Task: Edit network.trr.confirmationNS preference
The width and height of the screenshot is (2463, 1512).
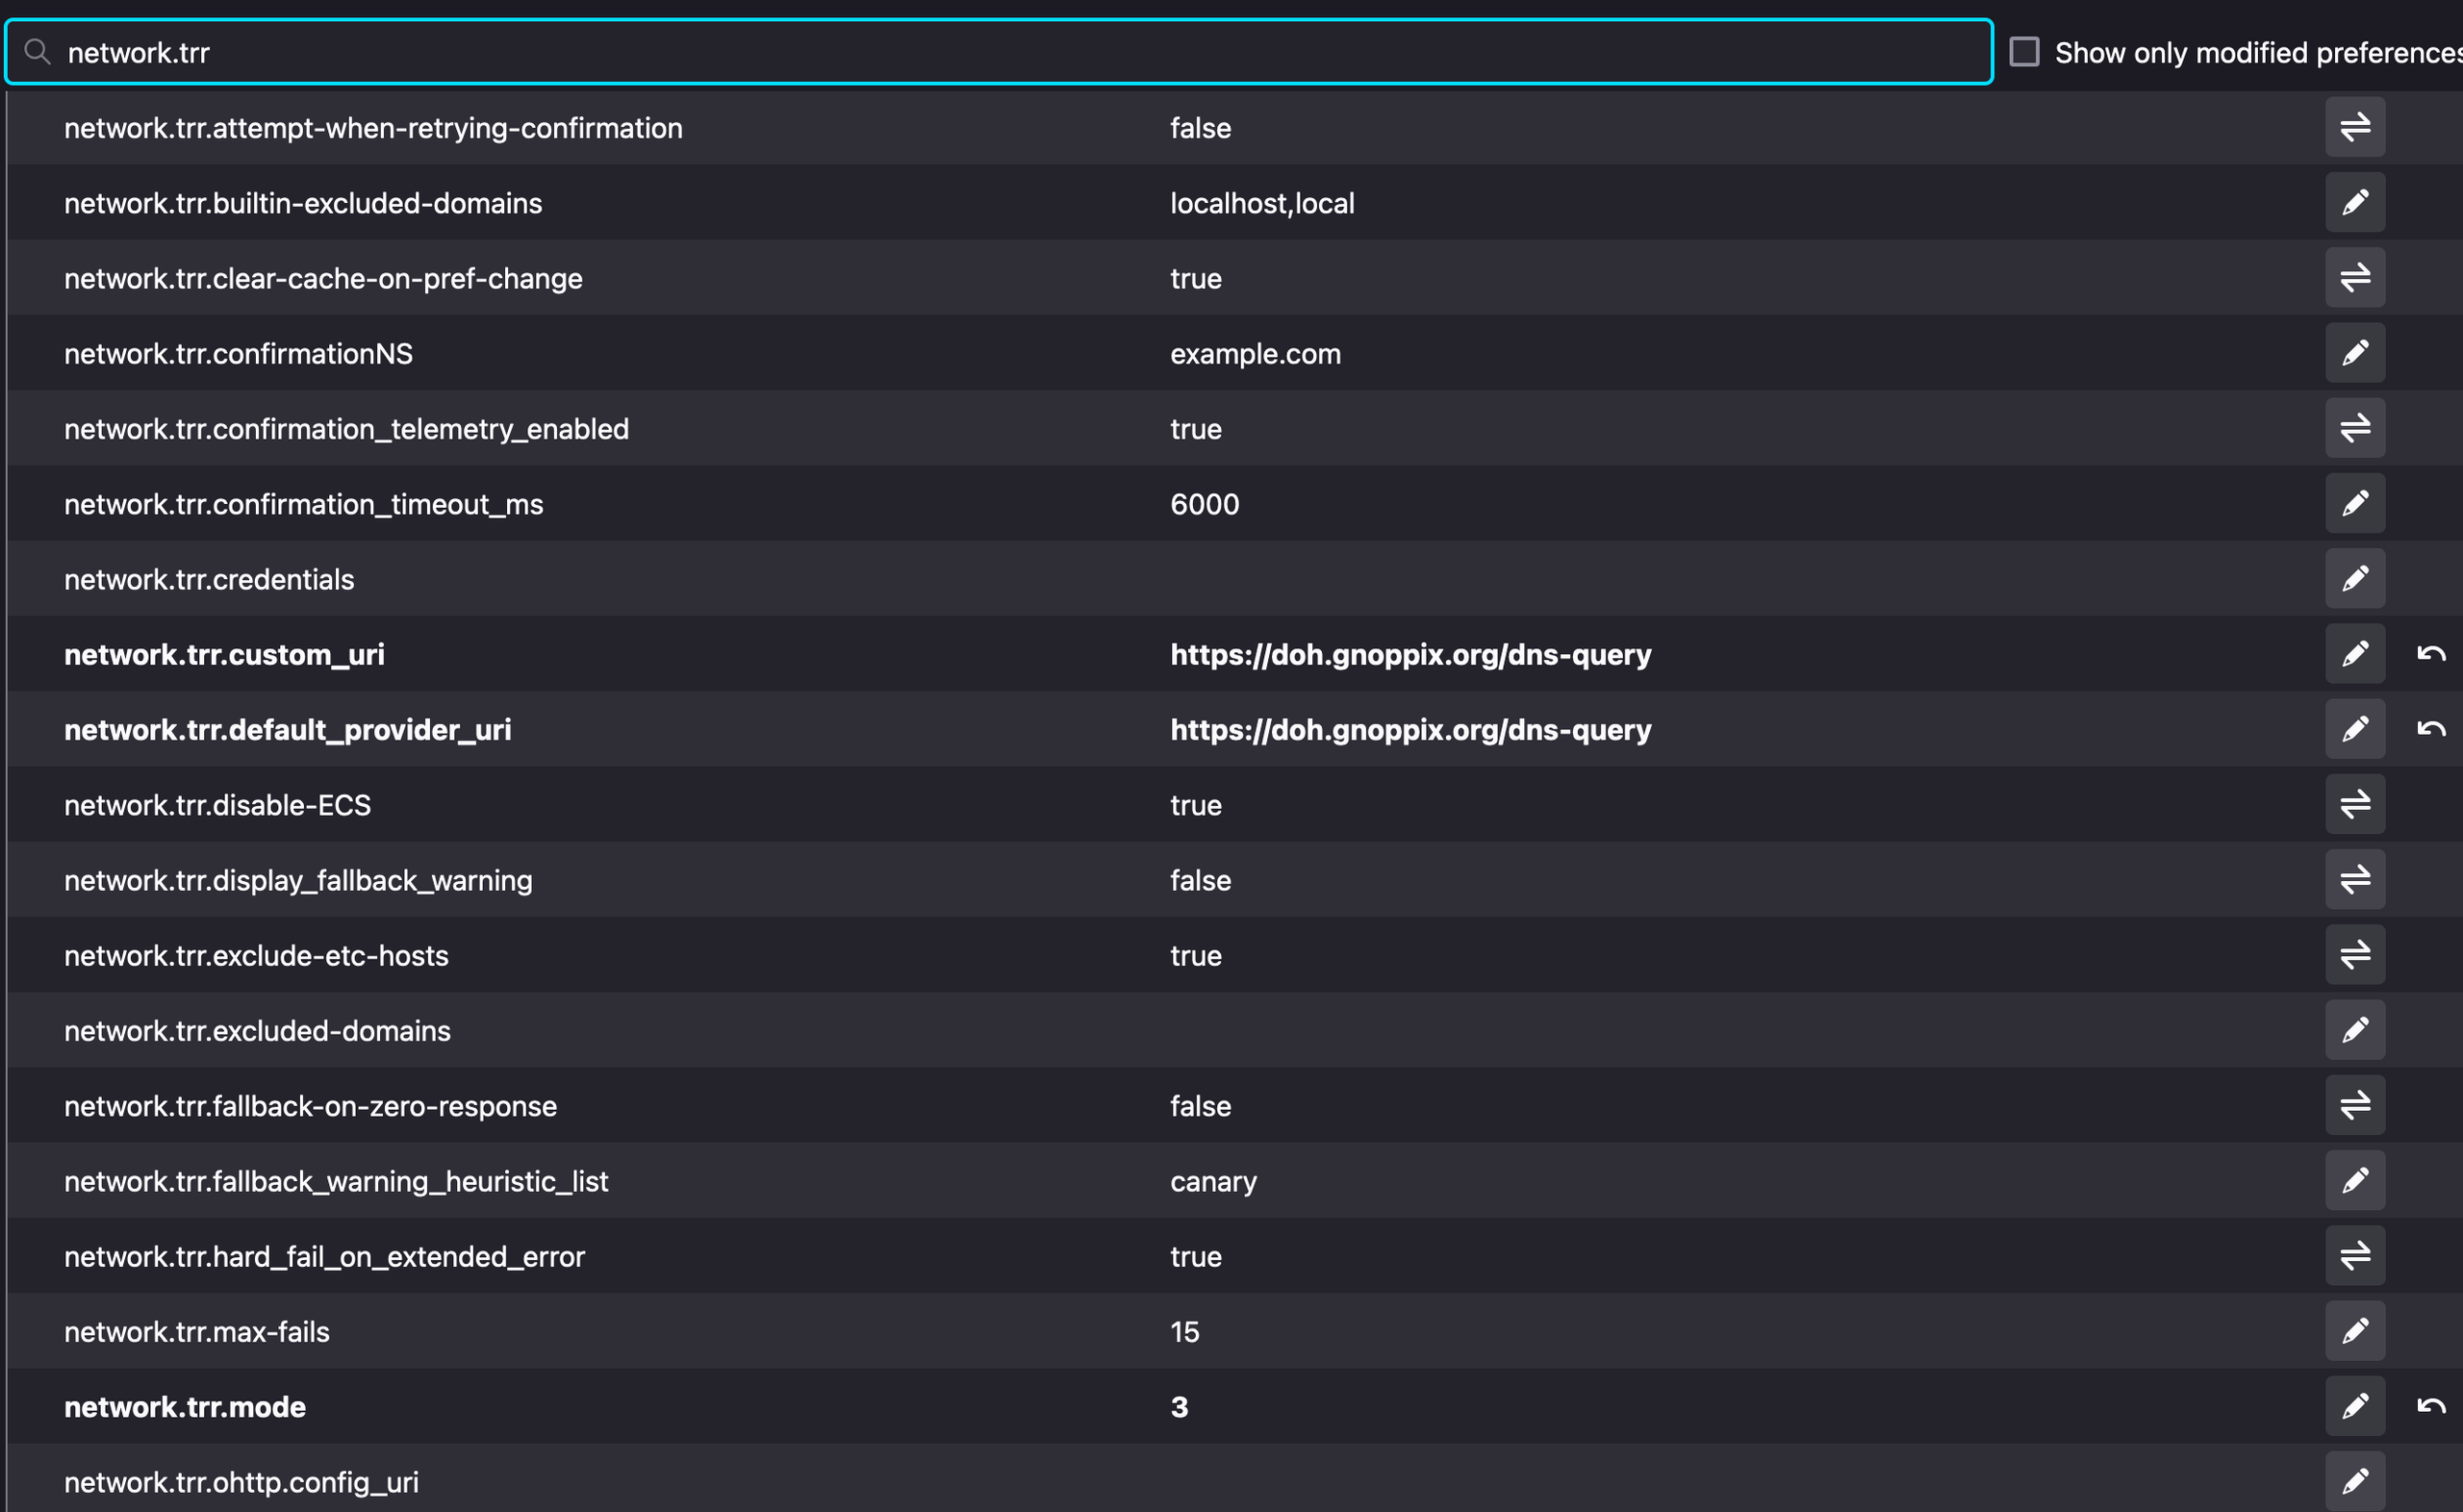Action: 2354,353
